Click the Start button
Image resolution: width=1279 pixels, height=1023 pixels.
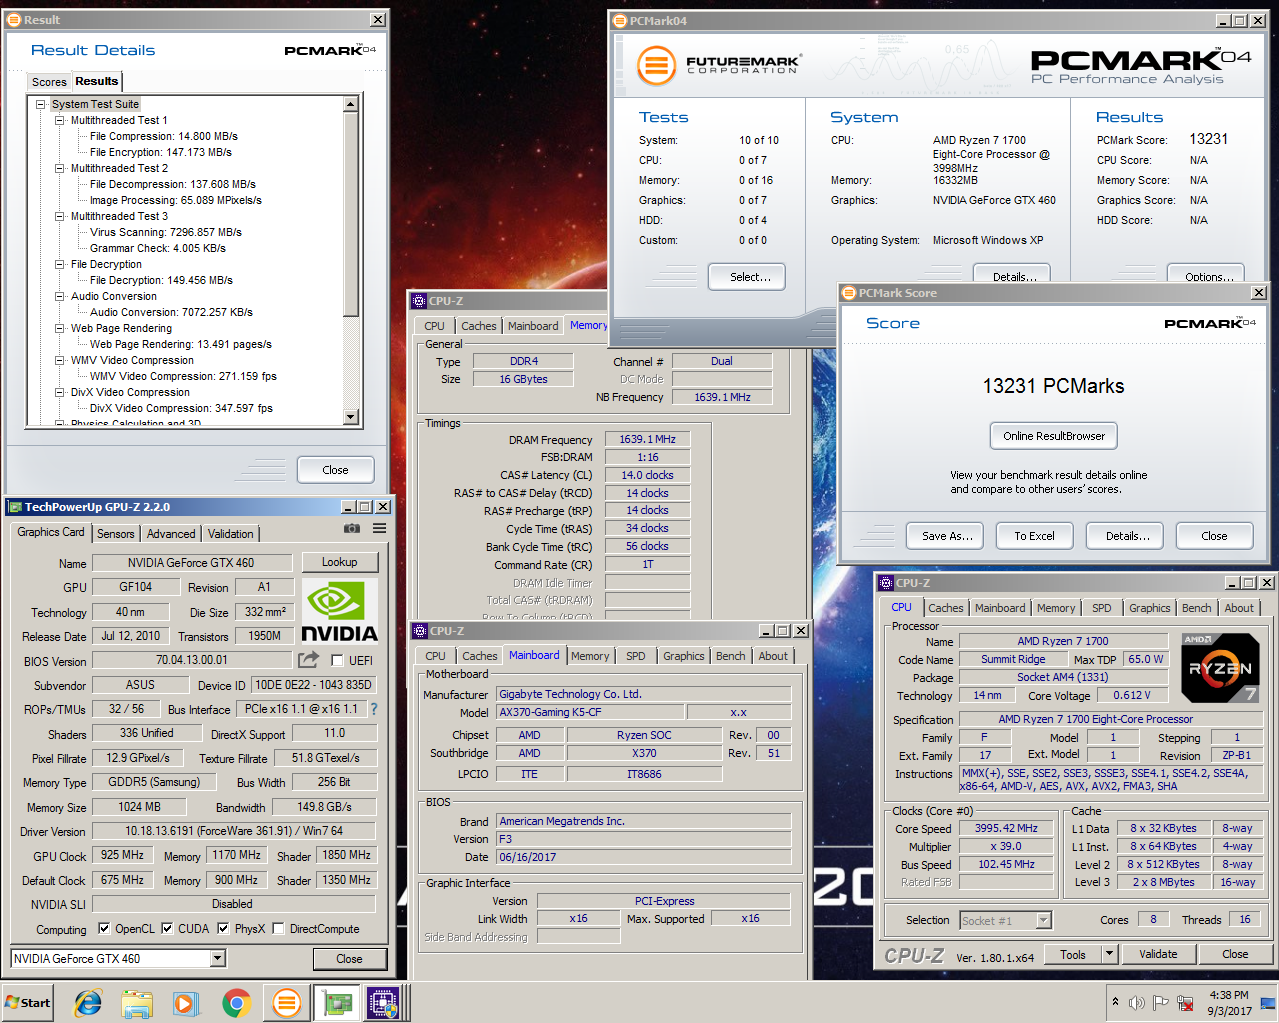click(x=28, y=1003)
